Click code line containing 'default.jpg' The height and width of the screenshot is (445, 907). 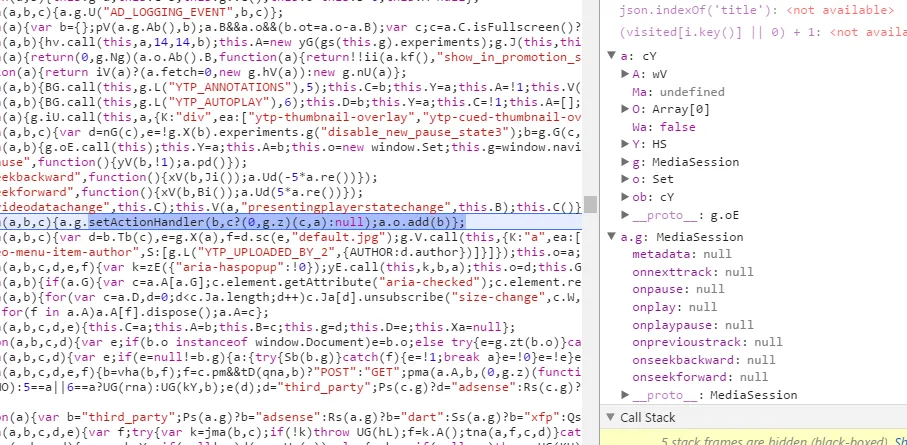(x=291, y=237)
